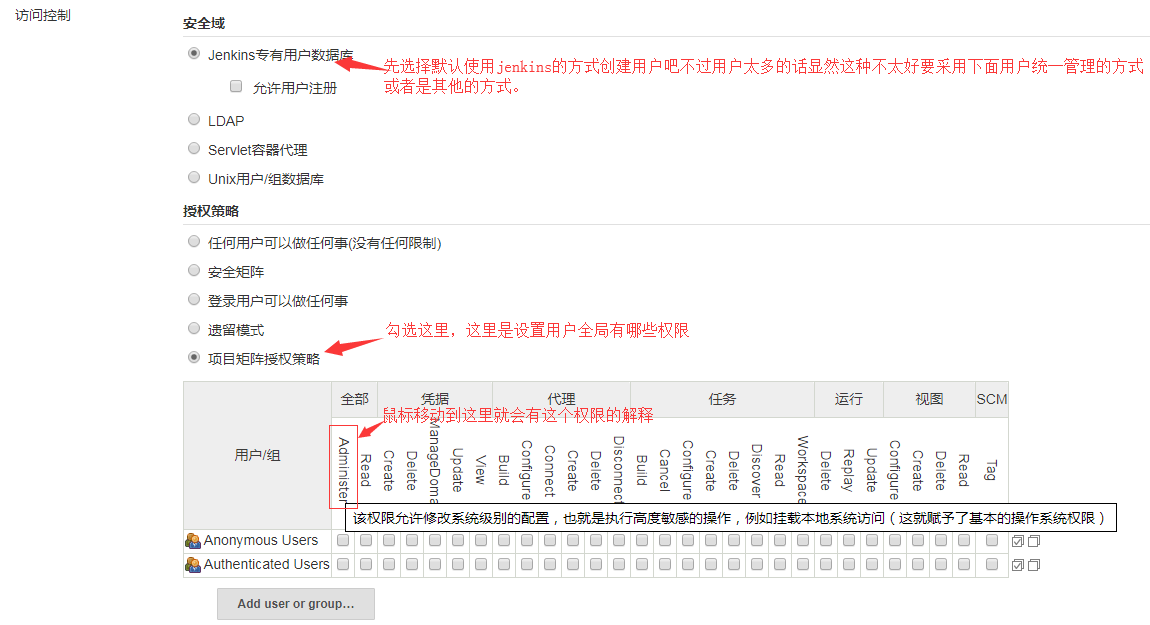Select the Jenkins专有用户数据库 radio button
The image size is (1150, 625).
pos(194,54)
